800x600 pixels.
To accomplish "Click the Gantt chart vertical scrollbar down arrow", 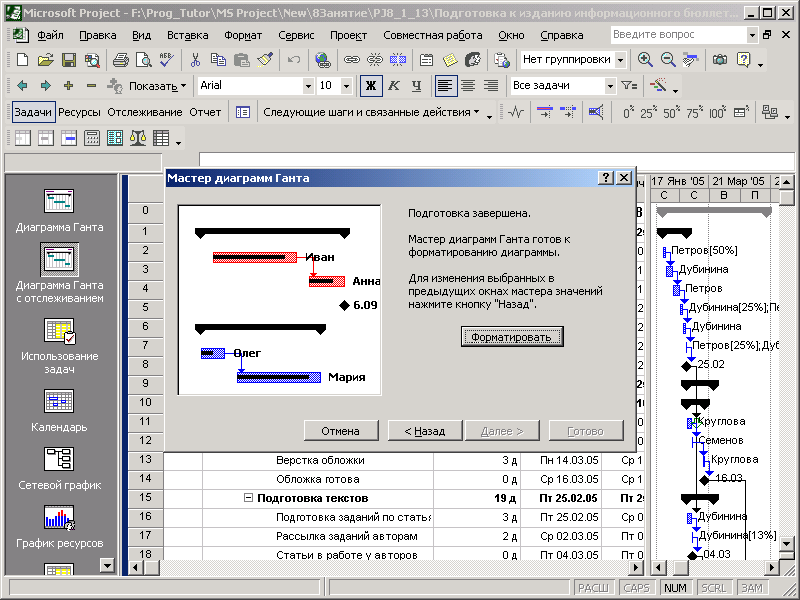I will (786, 544).
